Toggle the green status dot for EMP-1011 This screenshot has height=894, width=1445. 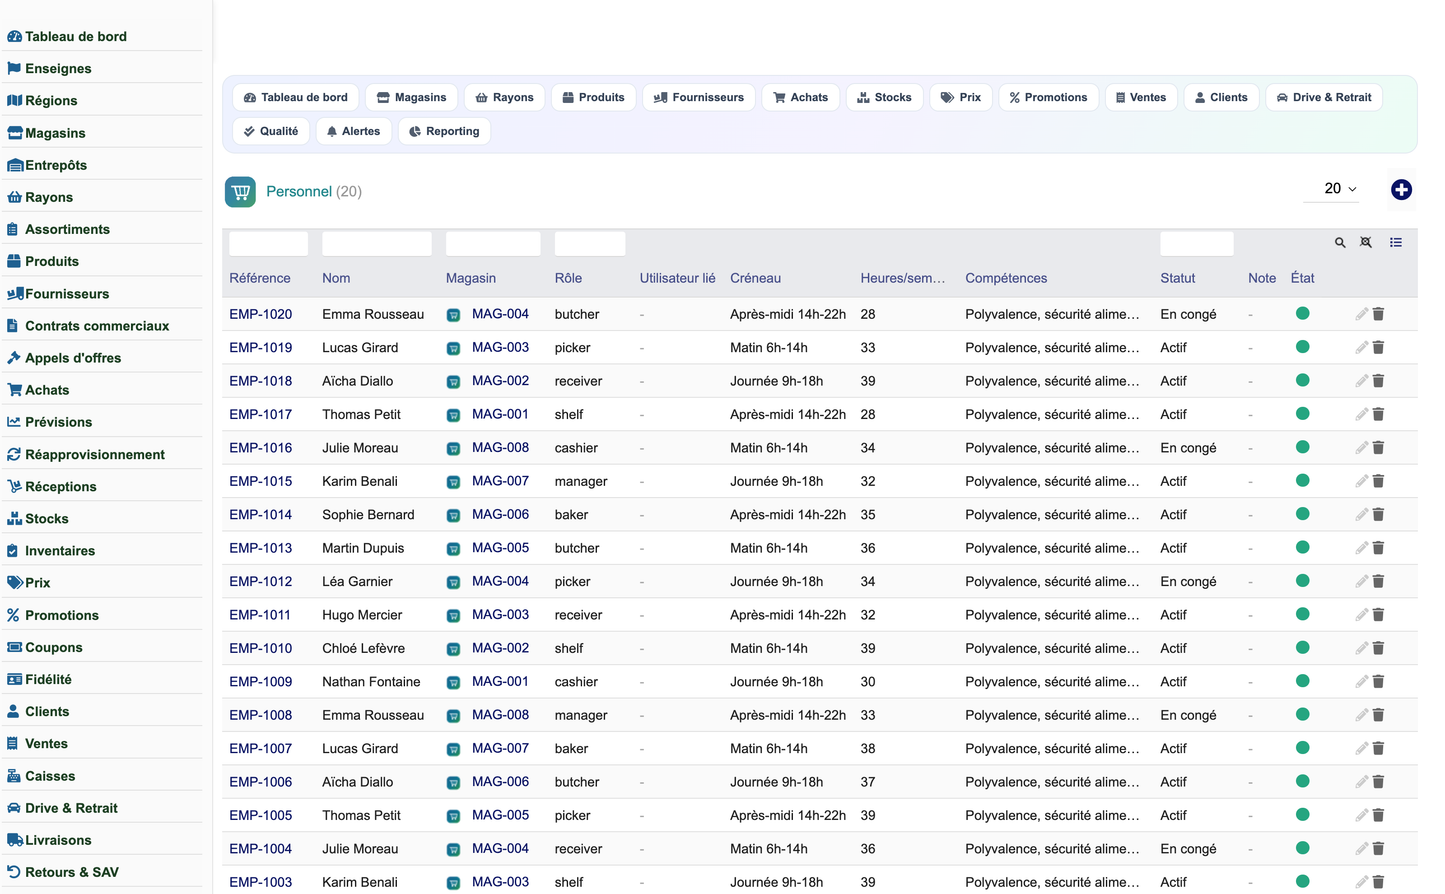pyautogui.click(x=1302, y=614)
